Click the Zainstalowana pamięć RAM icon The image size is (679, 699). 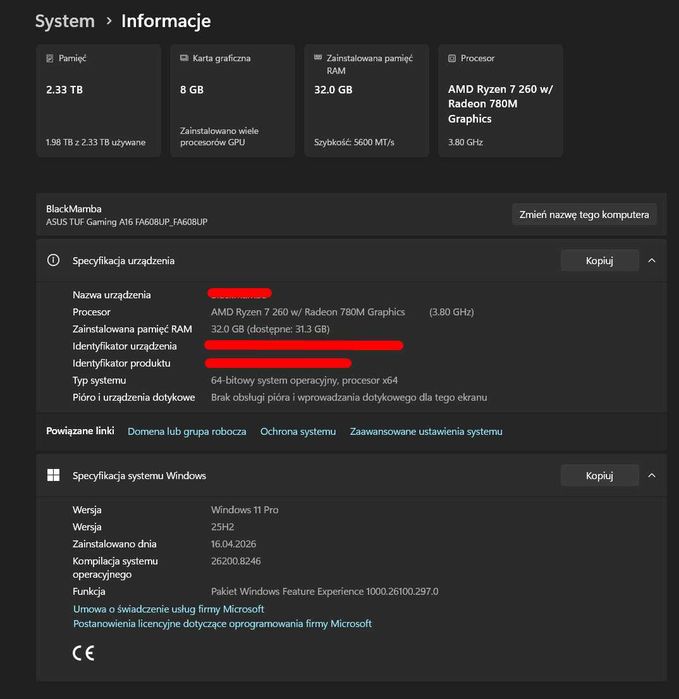318,58
